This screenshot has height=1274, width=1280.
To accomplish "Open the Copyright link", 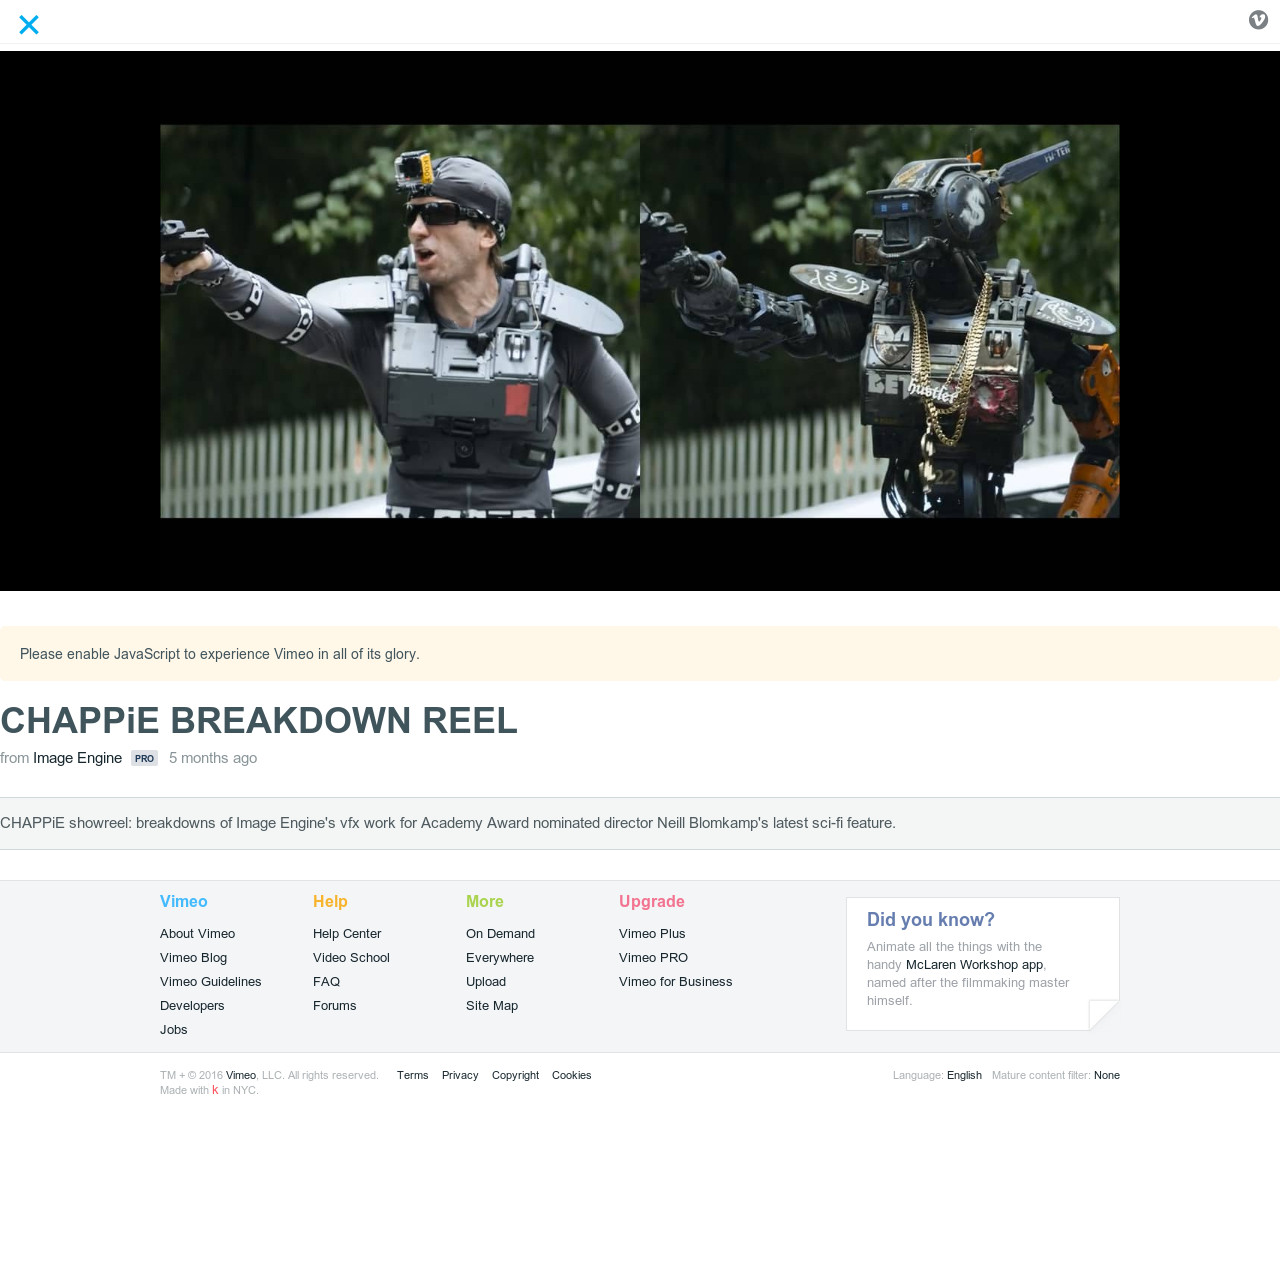I will click(515, 1076).
